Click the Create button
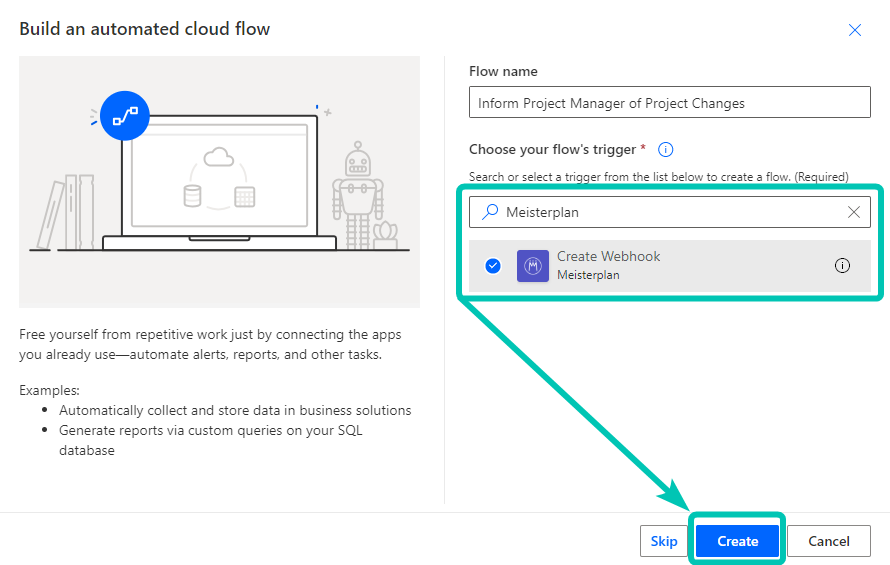 [737, 541]
